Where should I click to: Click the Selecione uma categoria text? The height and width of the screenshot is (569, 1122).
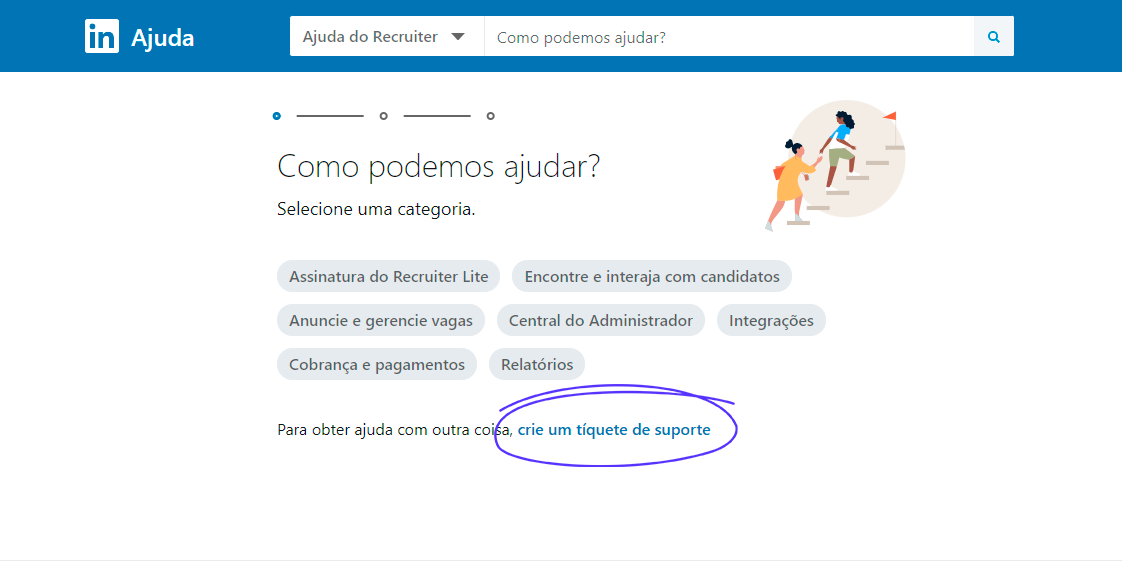(376, 210)
